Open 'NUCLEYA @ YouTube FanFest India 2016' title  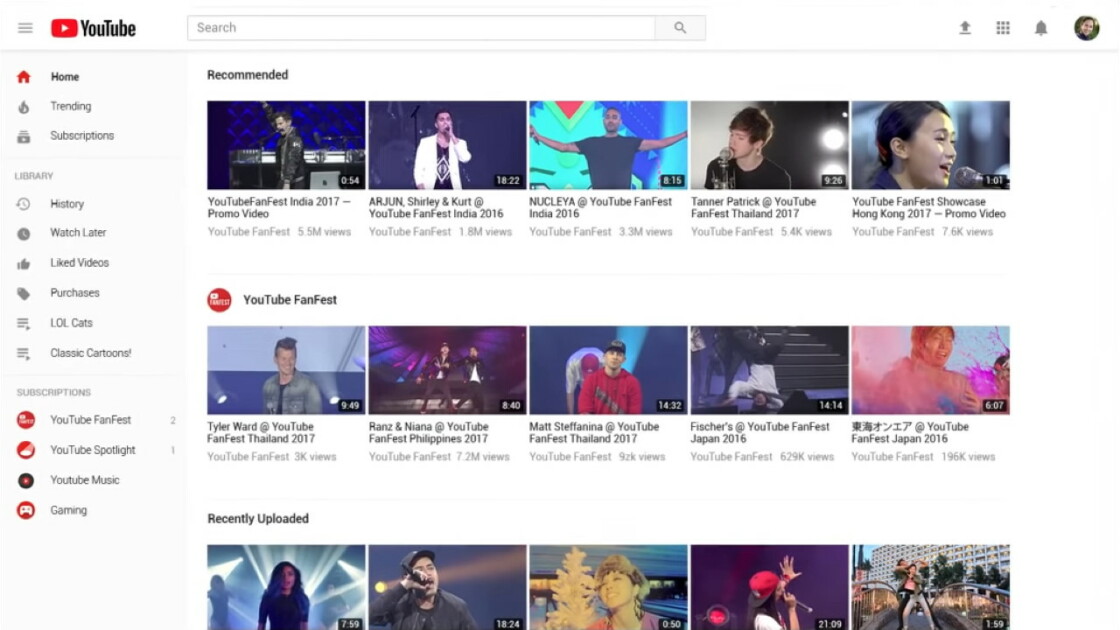[x=601, y=208]
